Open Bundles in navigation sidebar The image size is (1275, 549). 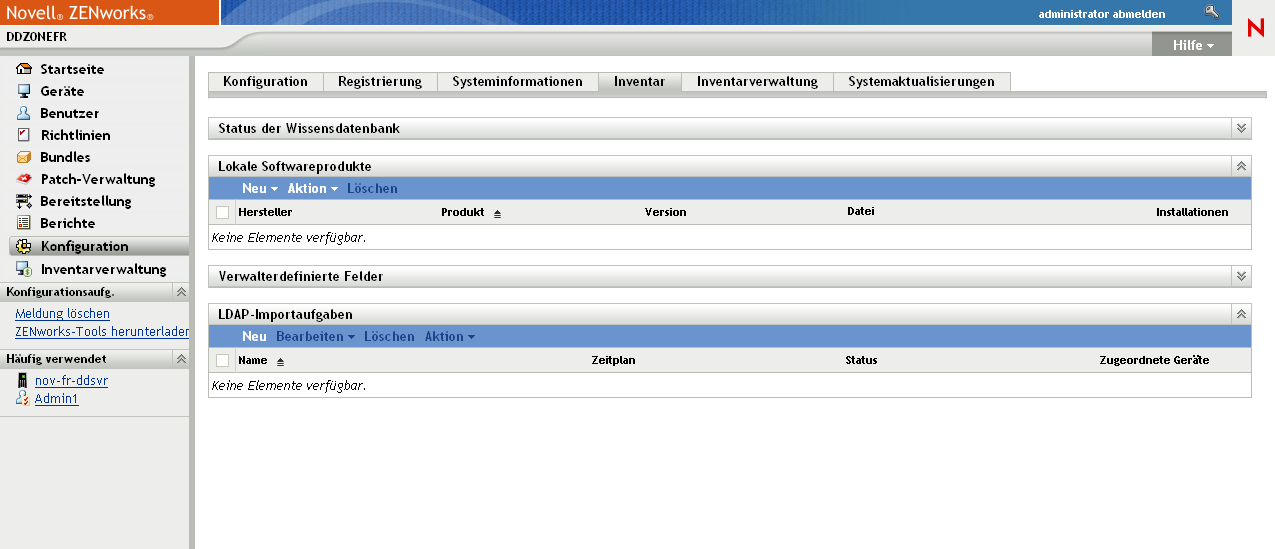65,157
